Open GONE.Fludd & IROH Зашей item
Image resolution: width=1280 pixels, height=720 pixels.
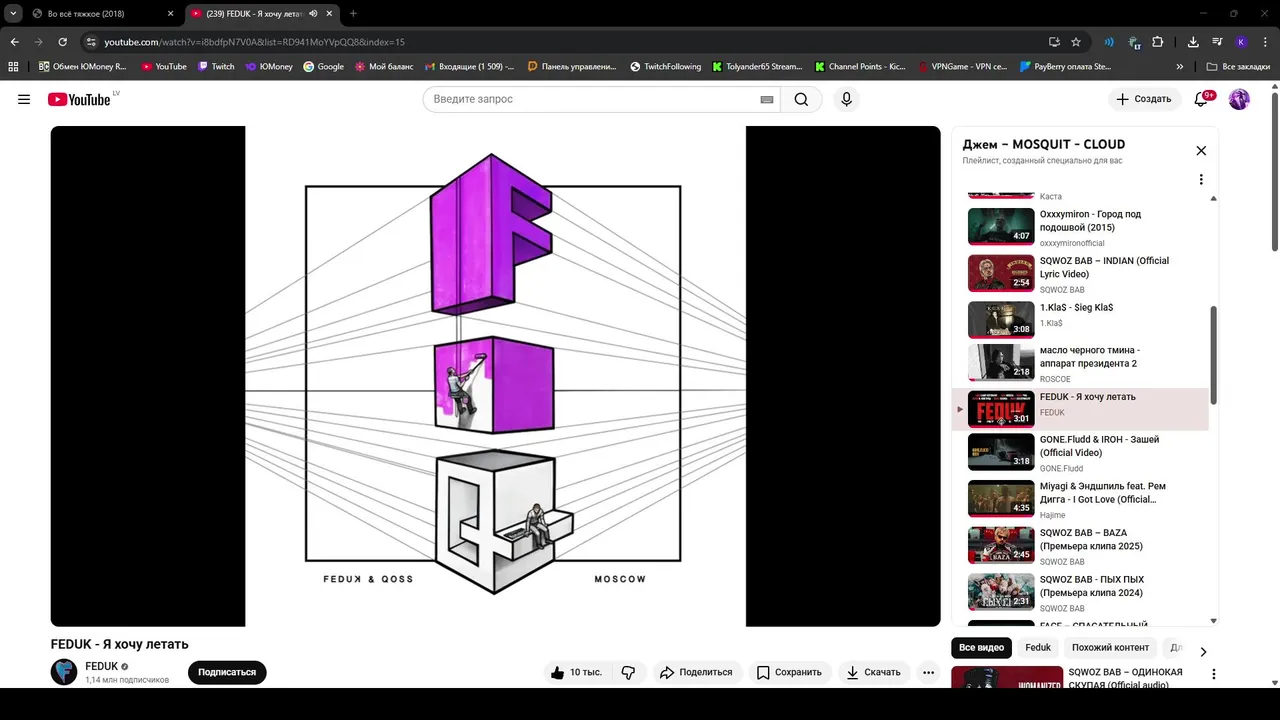click(1080, 452)
